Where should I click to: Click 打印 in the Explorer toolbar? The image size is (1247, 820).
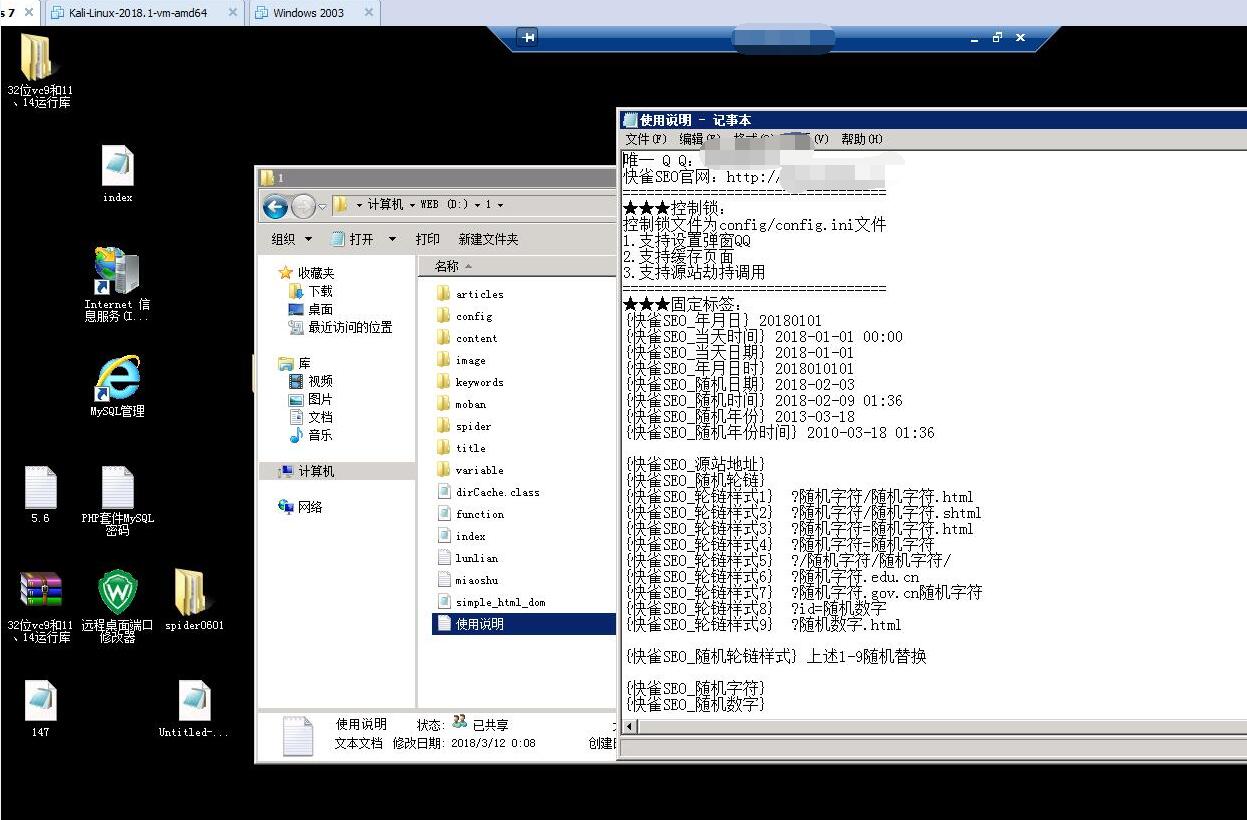point(427,239)
